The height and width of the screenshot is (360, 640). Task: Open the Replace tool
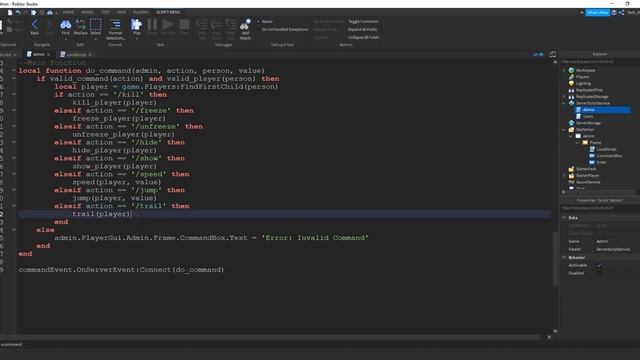click(80, 25)
